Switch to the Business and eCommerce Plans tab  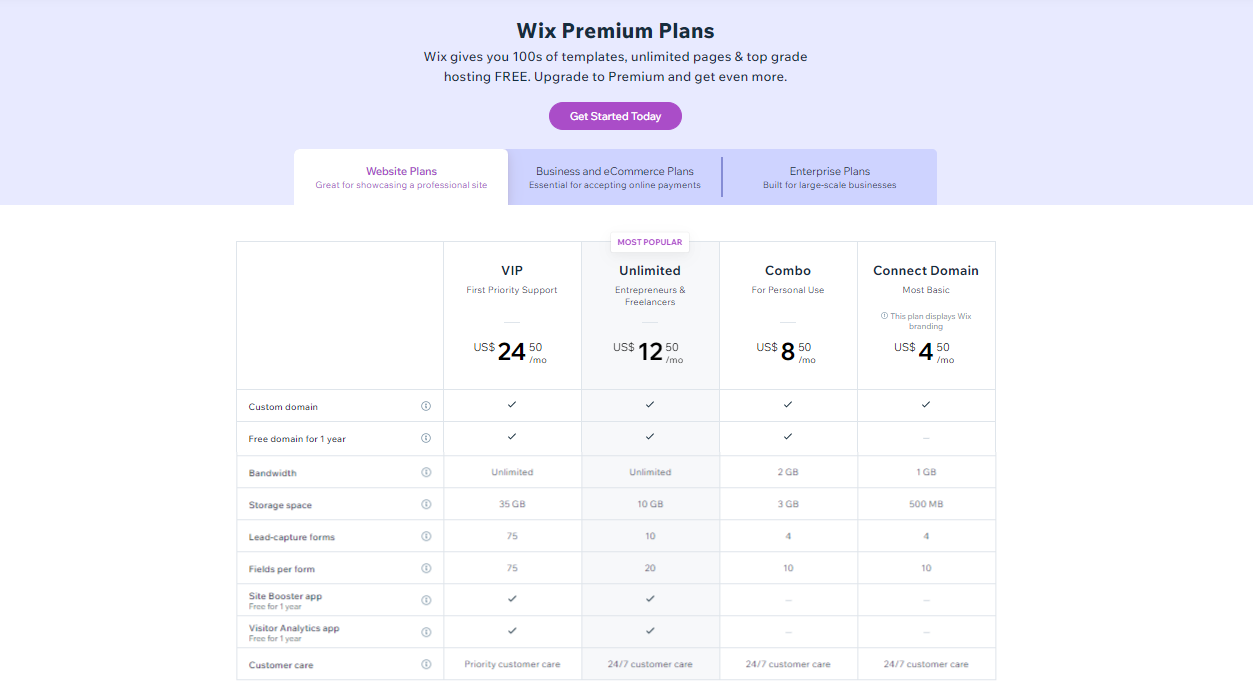[x=614, y=177]
